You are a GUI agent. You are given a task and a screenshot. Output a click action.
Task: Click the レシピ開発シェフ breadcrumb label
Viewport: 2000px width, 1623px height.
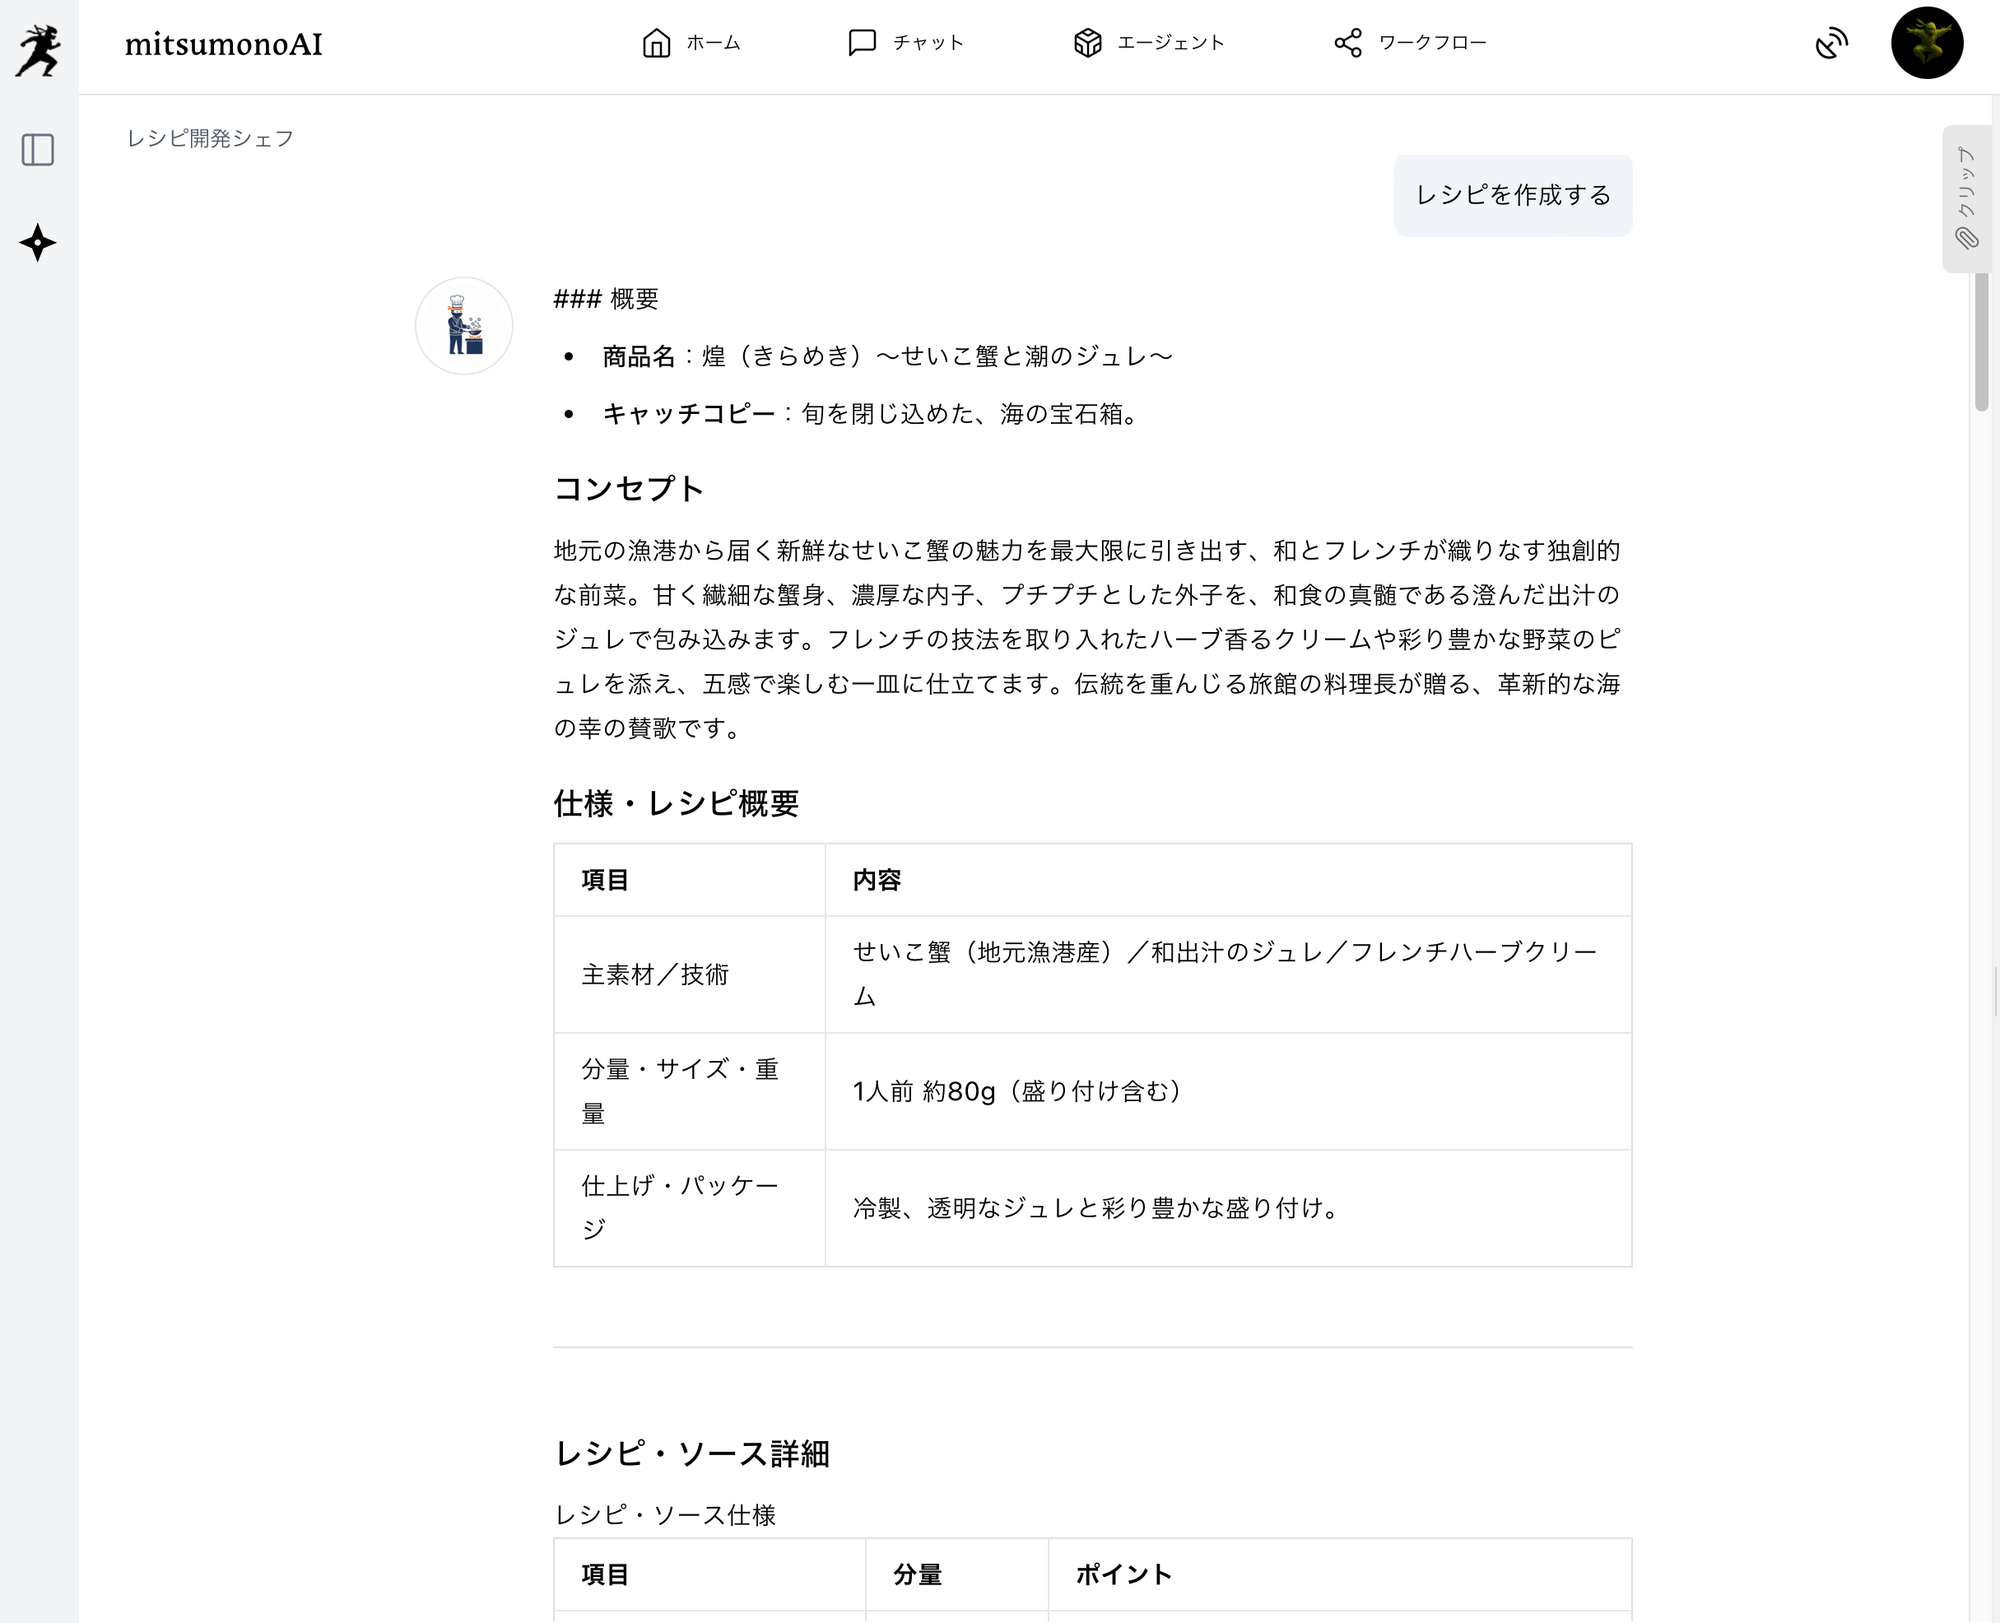[210, 138]
